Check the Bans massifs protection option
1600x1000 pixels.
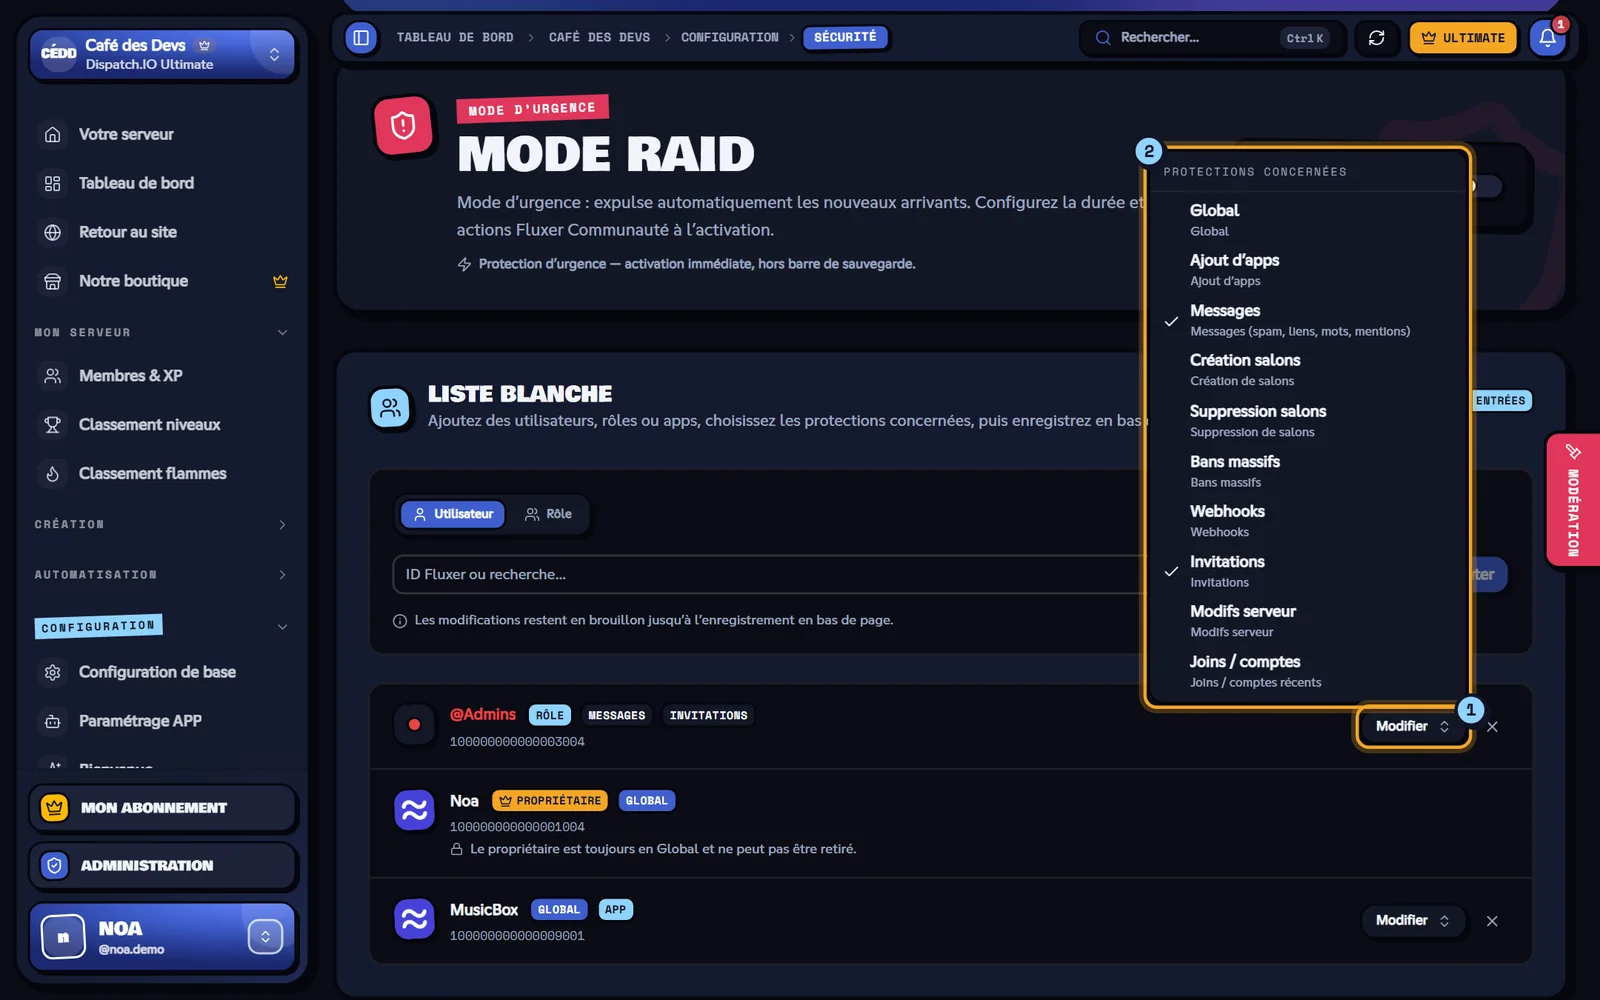1306,471
